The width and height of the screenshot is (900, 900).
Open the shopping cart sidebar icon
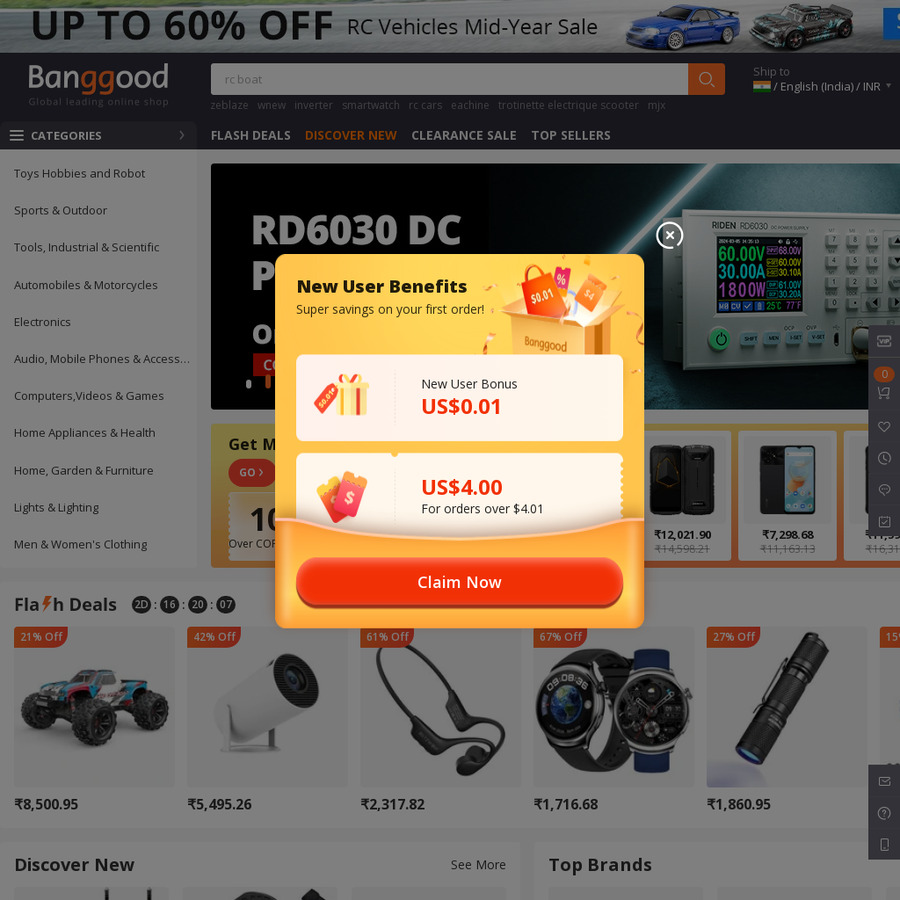(884, 393)
